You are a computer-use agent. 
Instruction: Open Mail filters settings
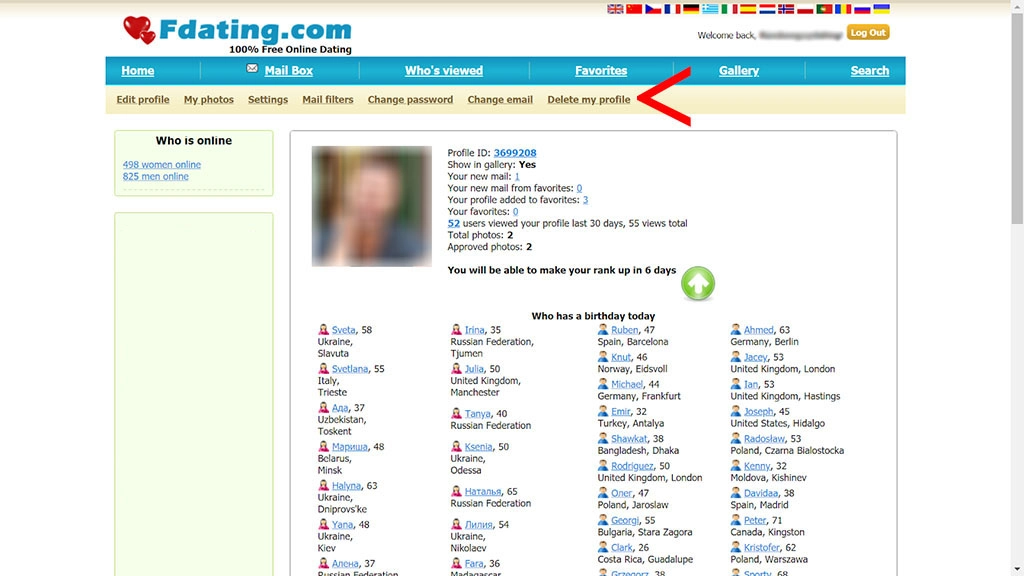coord(328,100)
